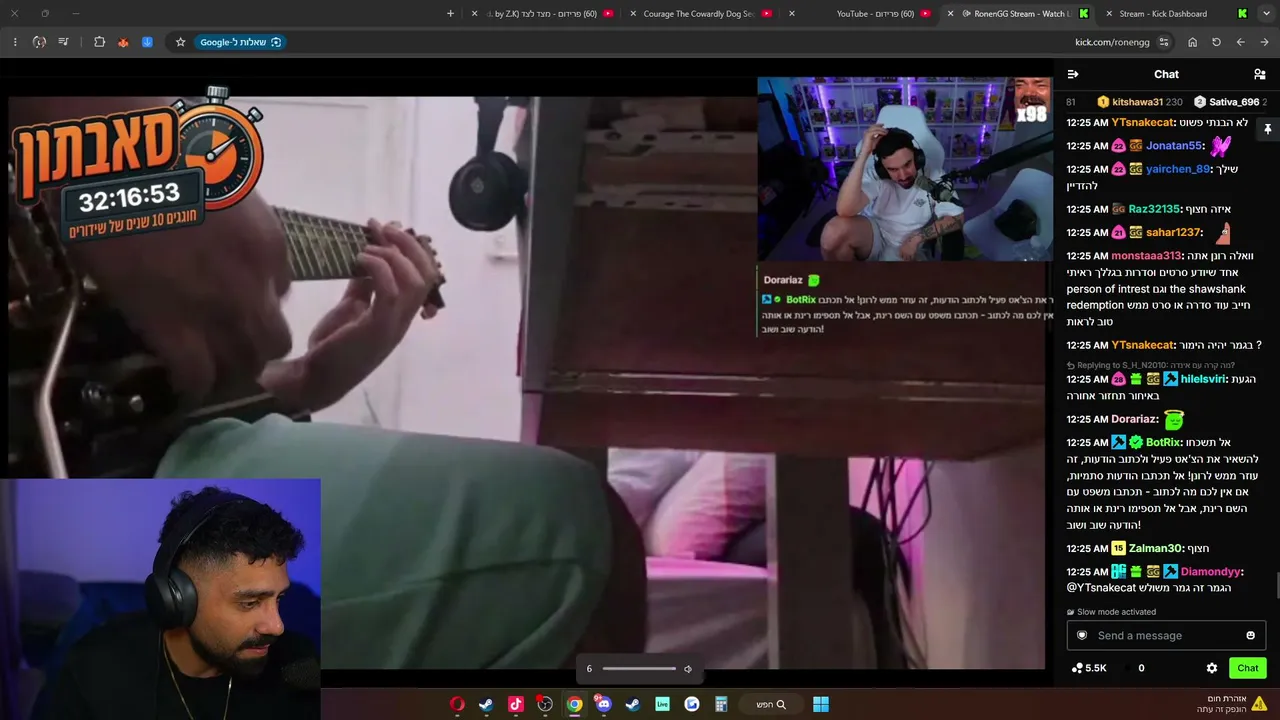Open Zalman30's user card
Image resolution: width=1280 pixels, height=720 pixels.
[x=1155, y=548]
